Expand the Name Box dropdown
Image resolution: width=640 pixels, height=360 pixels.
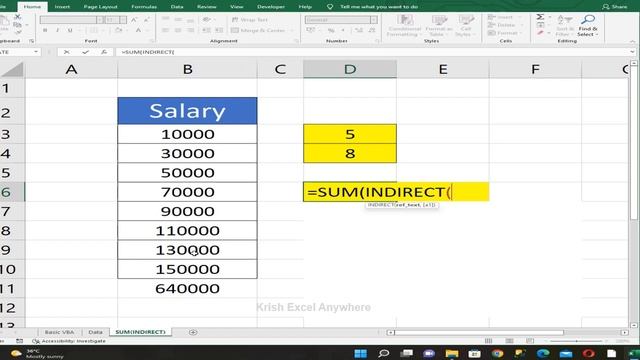coord(36,52)
